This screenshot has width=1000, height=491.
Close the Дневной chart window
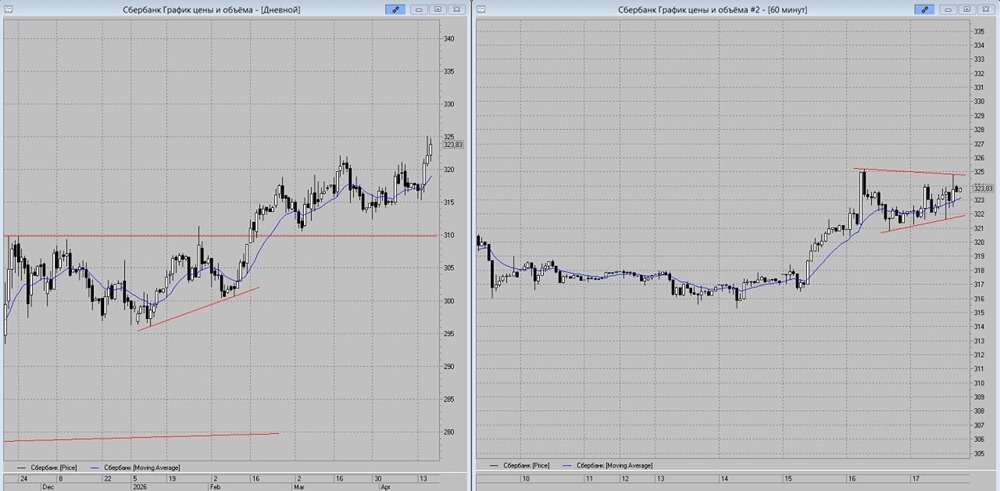pos(455,10)
